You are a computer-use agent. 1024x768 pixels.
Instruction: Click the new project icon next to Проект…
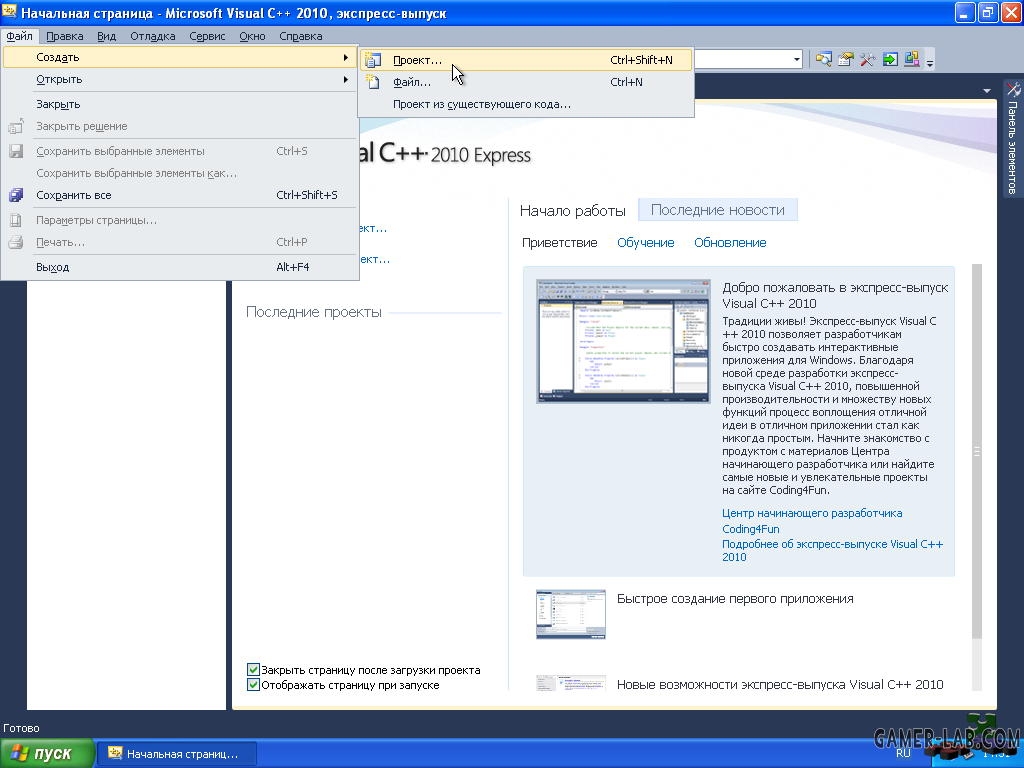[x=373, y=60]
